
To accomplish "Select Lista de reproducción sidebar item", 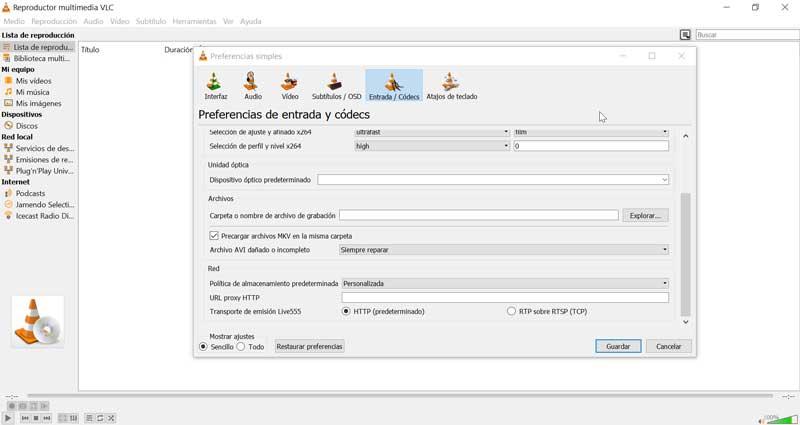I will [38, 47].
